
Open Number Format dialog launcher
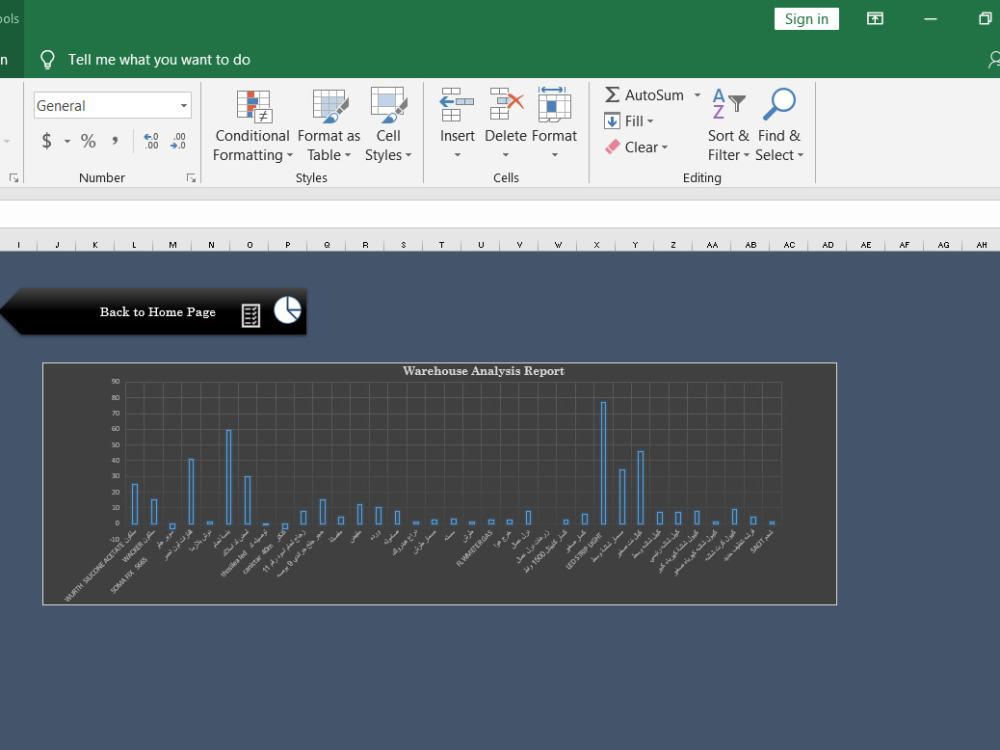click(191, 178)
